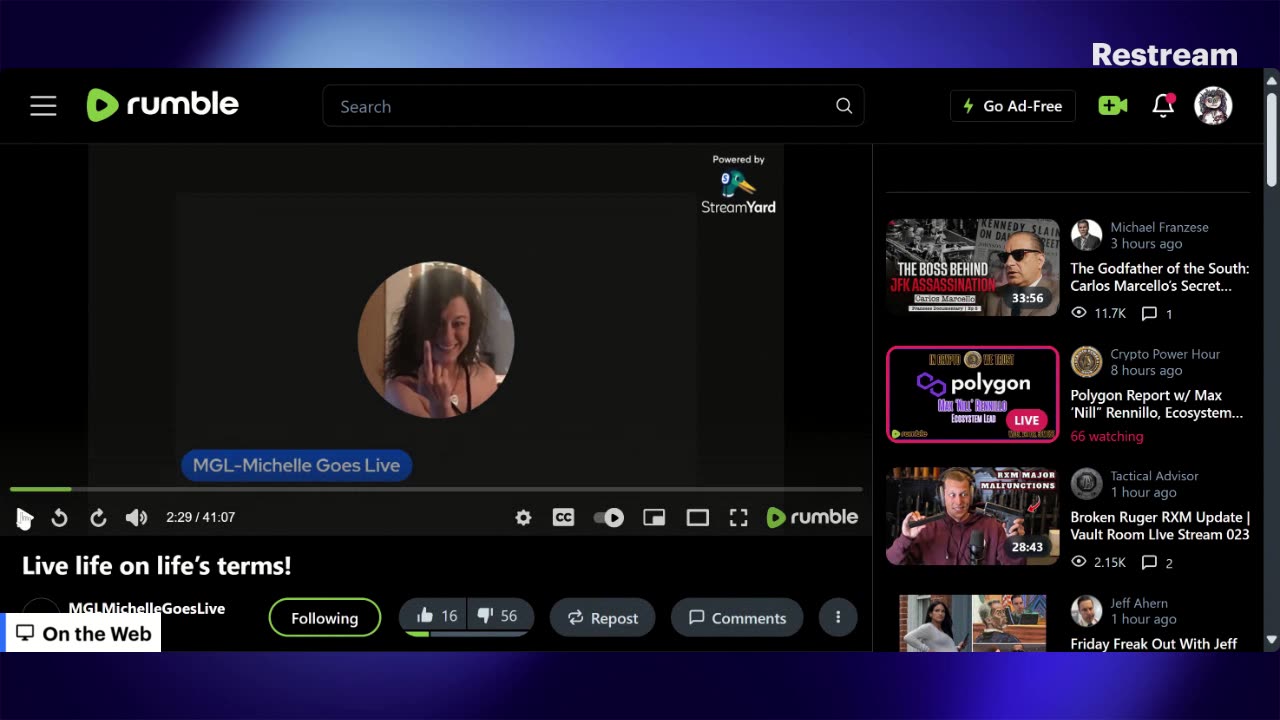Open 'Polygon Report w/ Max Nill' video title

[x=1156, y=404]
